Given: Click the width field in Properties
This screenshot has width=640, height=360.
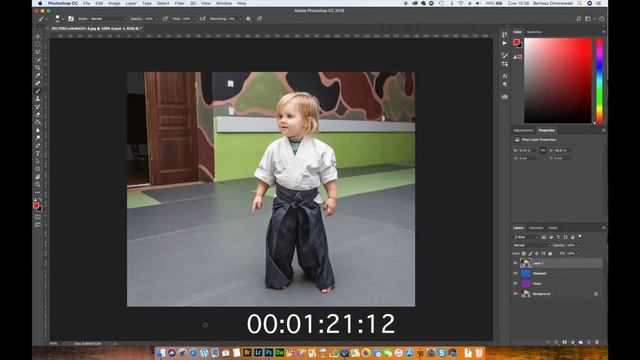Looking at the screenshot, I should pyautogui.click(x=527, y=150).
